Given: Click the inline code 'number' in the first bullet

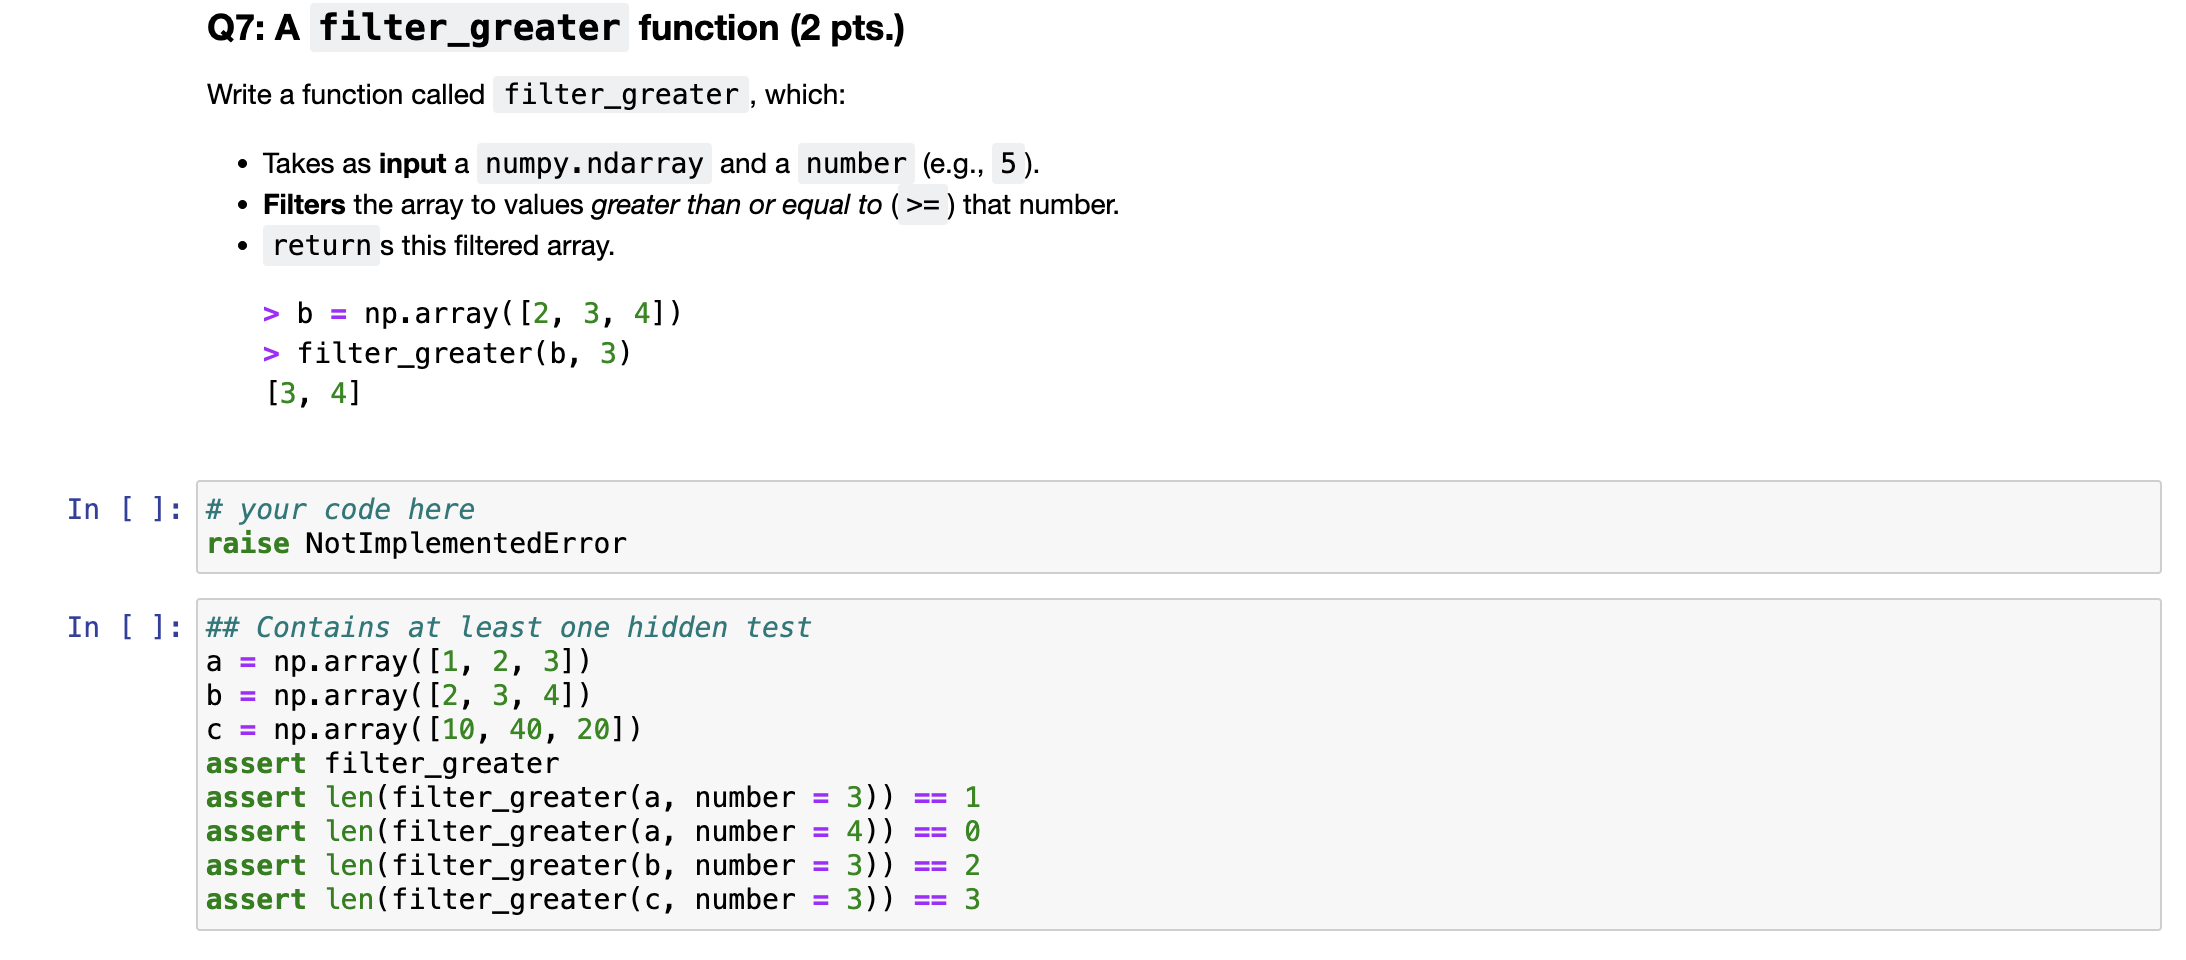Looking at the screenshot, I should (856, 163).
